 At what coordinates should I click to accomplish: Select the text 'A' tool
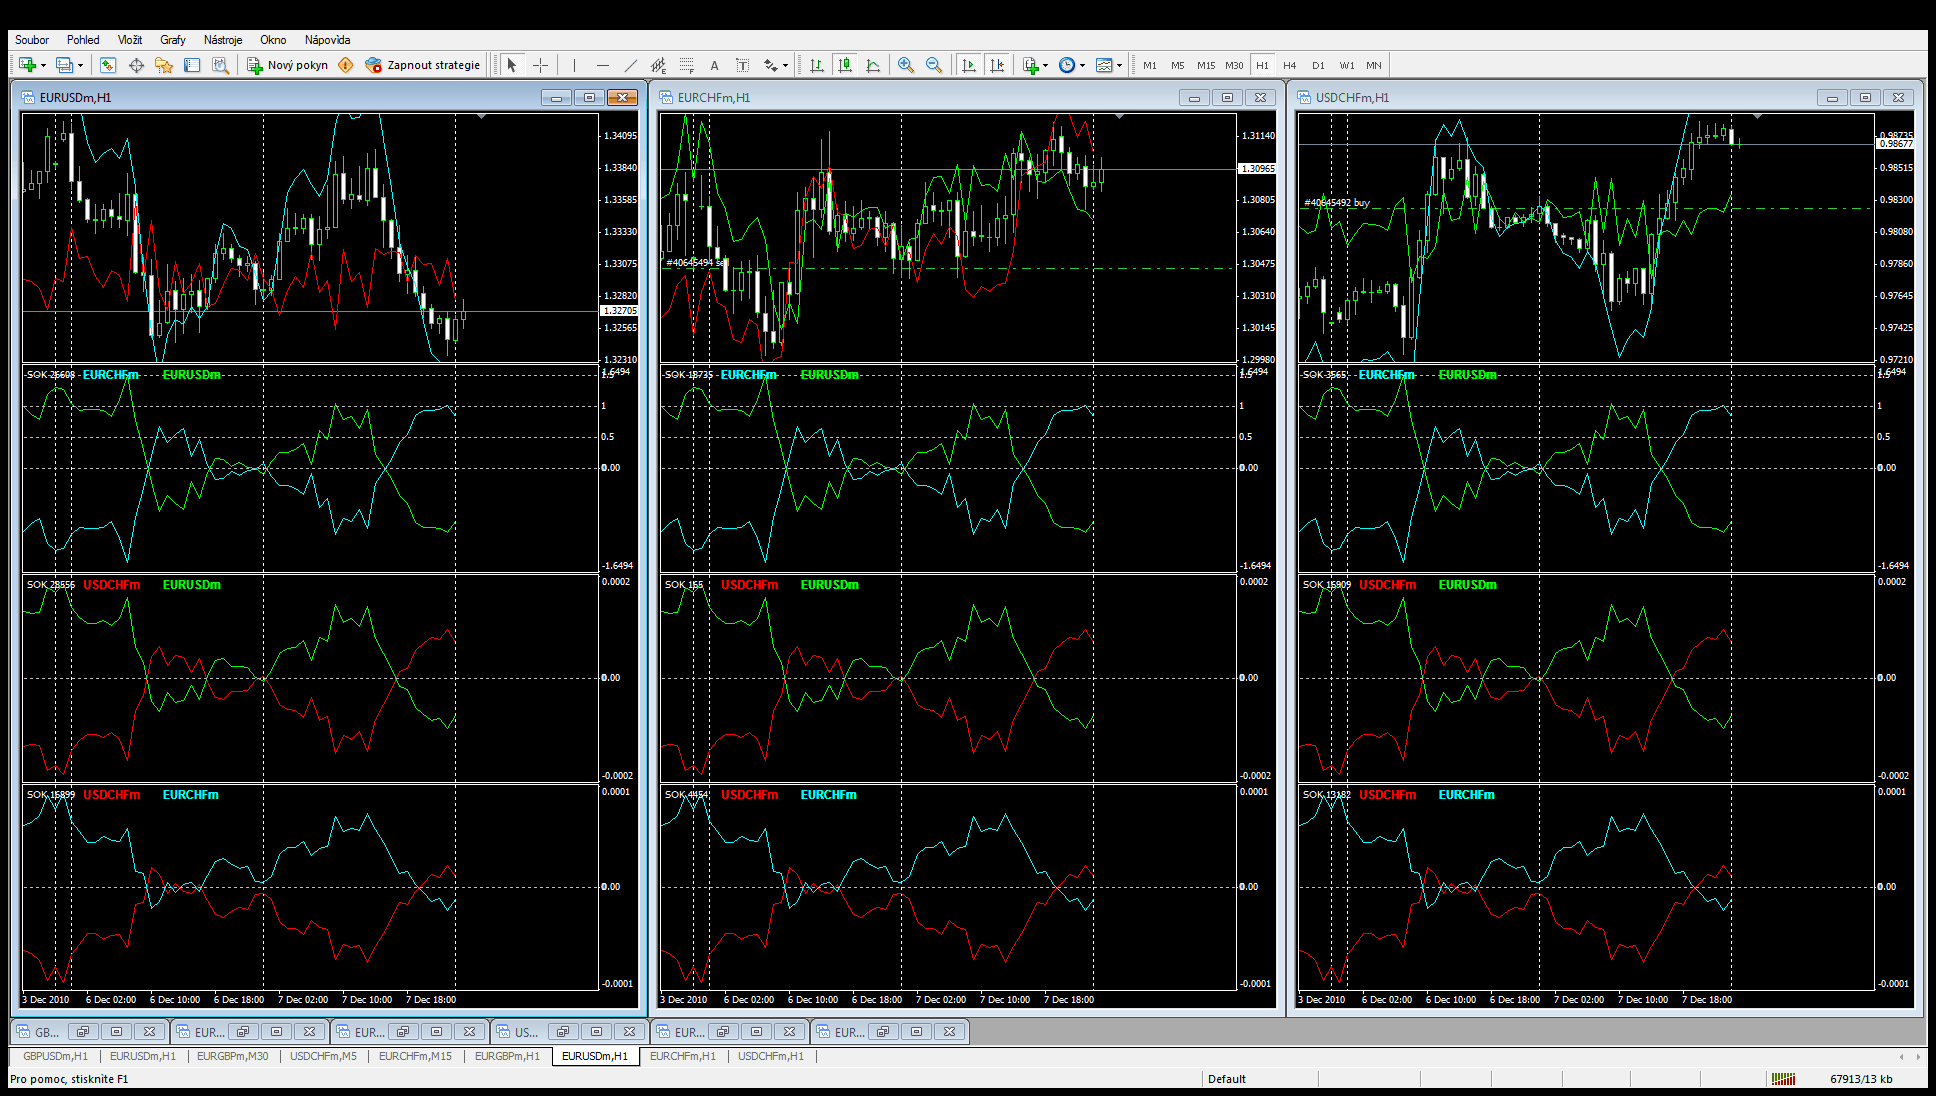pos(714,65)
